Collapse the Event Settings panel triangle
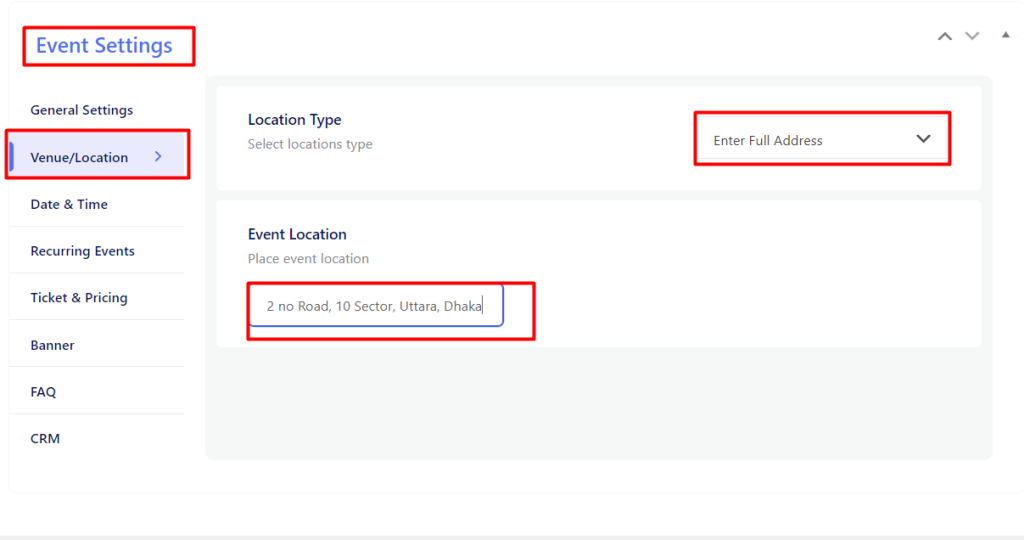Image resolution: width=1024 pixels, height=540 pixels. point(1006,35)
